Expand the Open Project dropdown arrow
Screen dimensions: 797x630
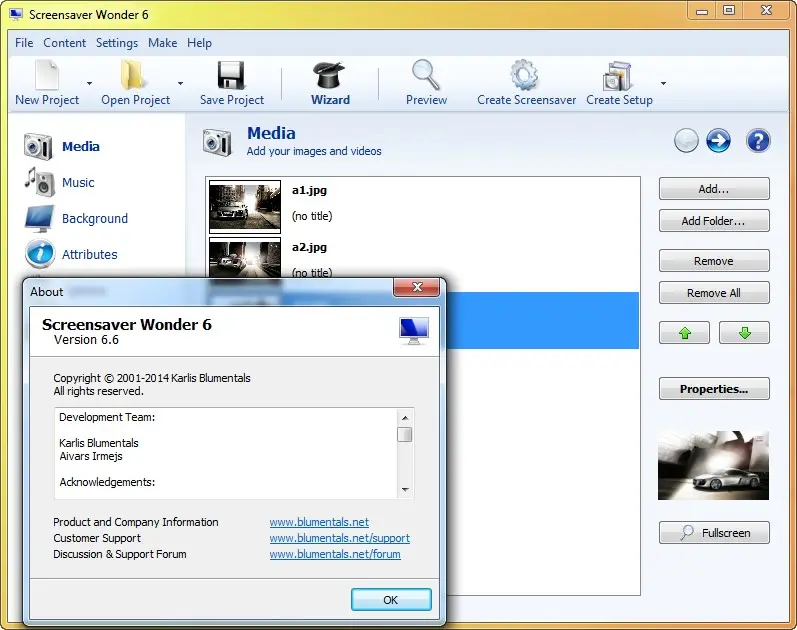[x=180, y=83]
